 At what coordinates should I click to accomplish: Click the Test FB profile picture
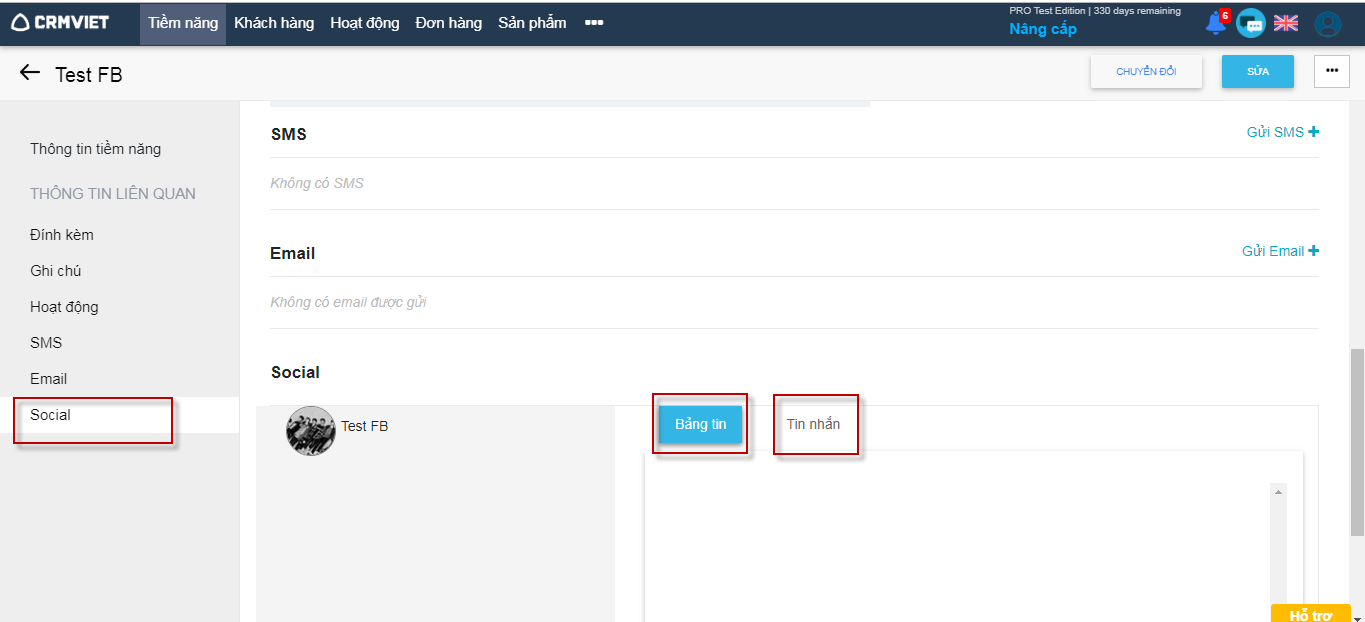pyautogui.click(x=310, y=431)
